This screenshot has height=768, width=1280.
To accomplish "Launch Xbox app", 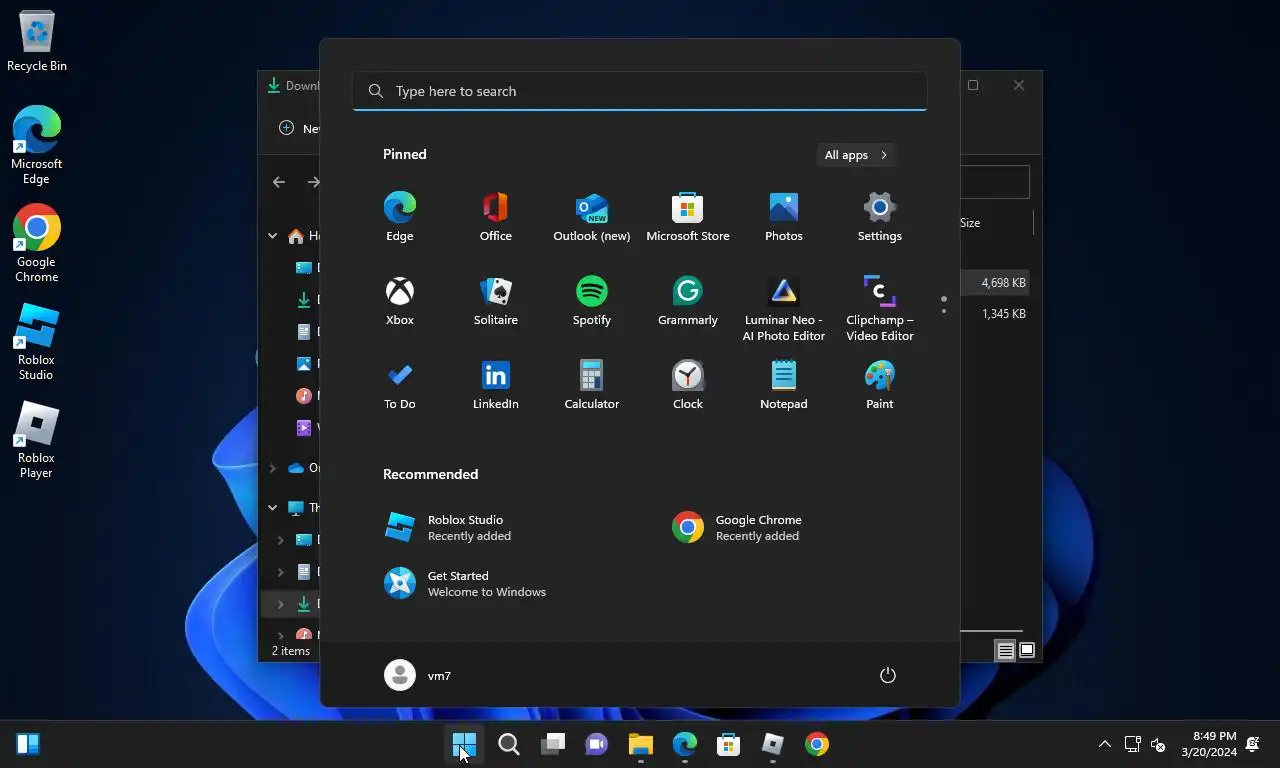I will [x=399, y=301].
